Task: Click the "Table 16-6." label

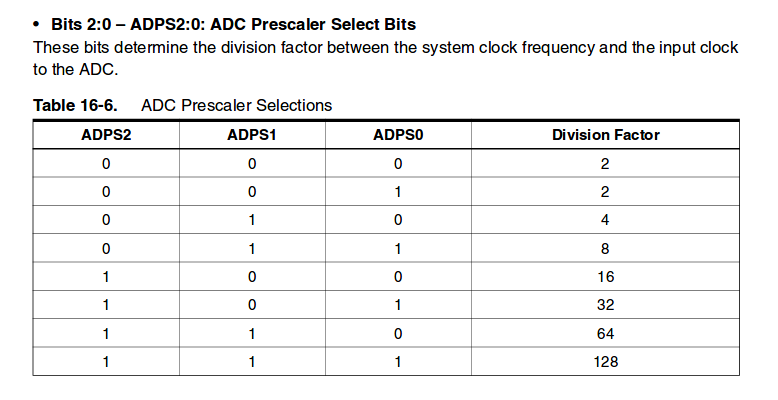Action: (75, 105)
